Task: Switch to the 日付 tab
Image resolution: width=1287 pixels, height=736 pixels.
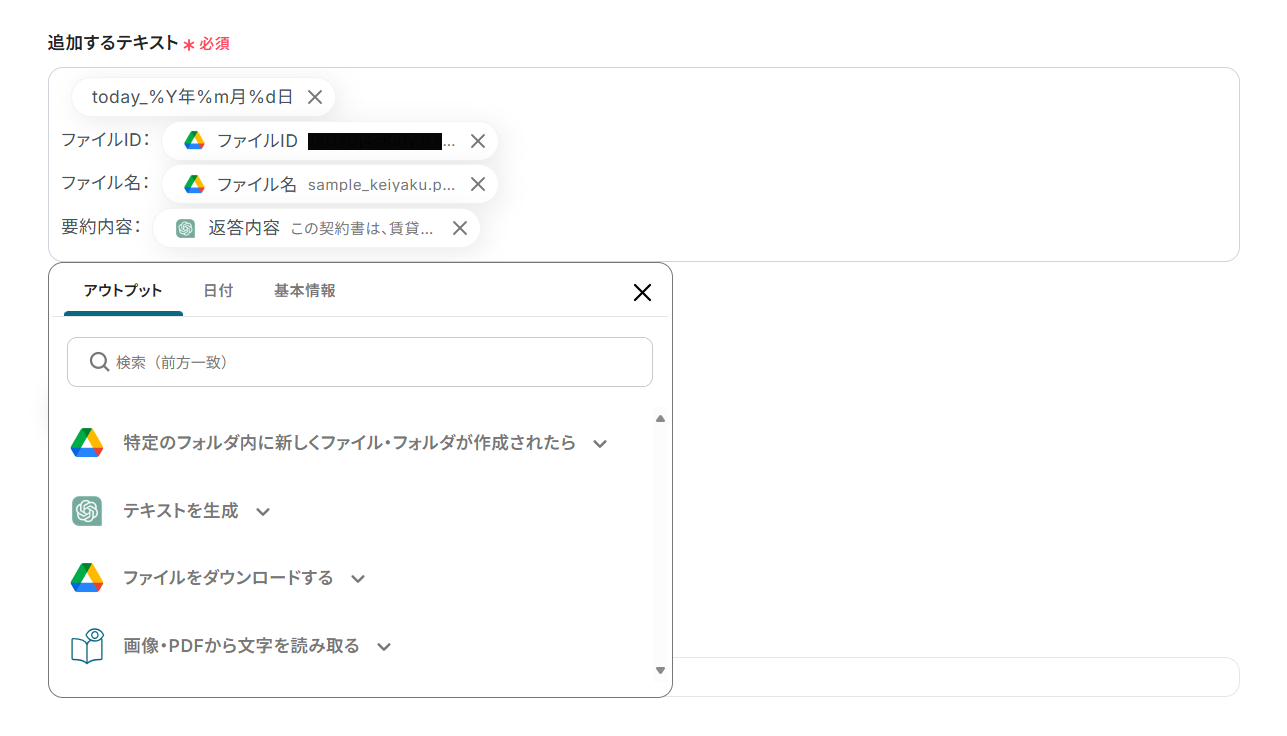Action: click(218, 291)
